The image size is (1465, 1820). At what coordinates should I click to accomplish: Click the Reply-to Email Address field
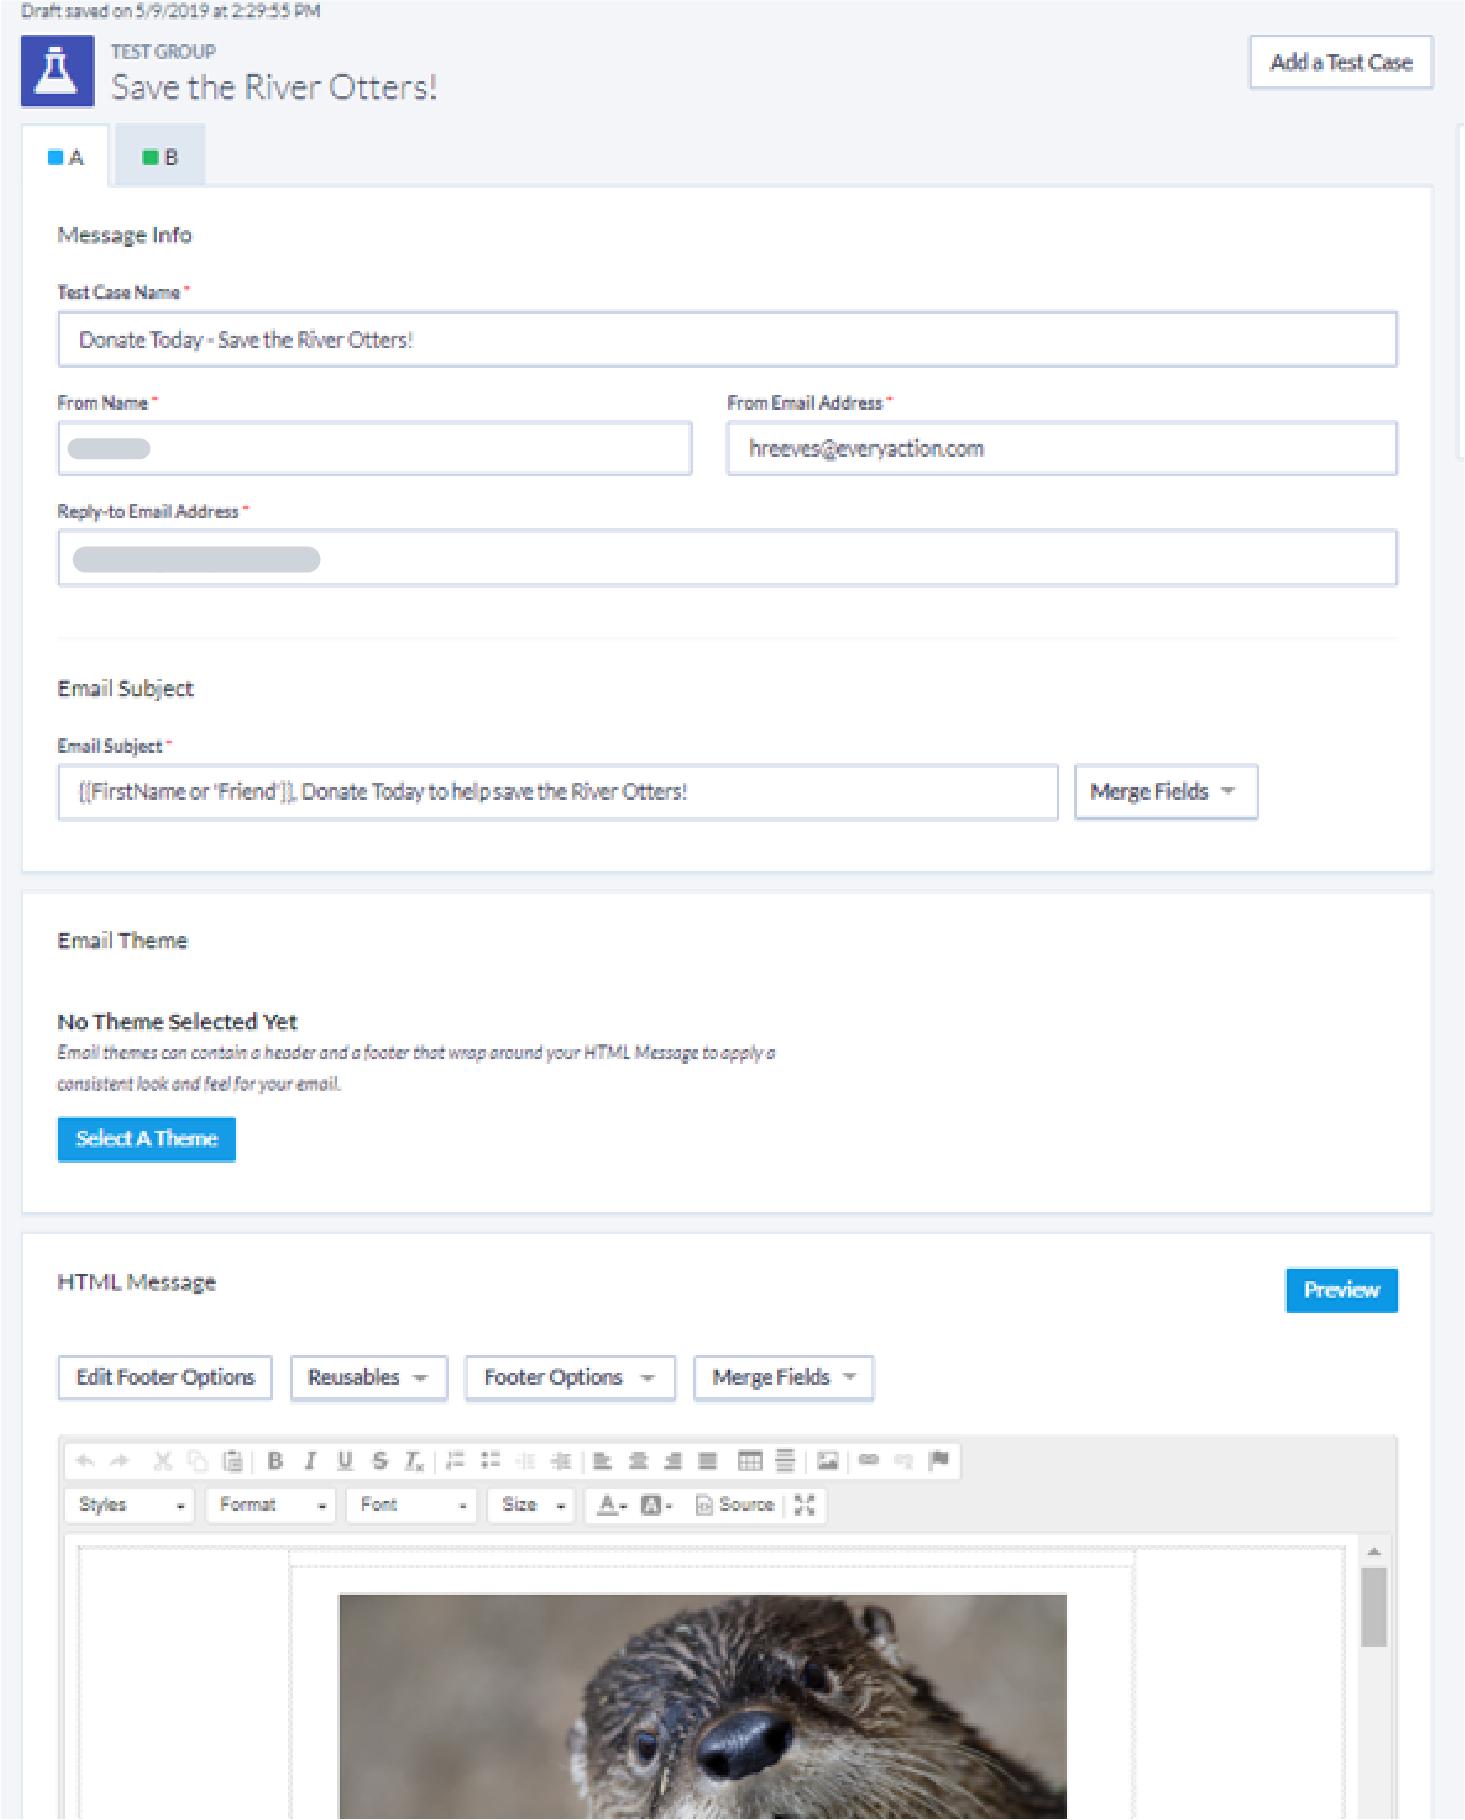727,558
